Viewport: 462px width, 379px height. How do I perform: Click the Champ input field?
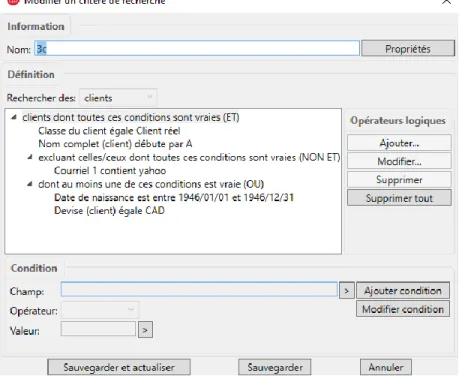coord(199,289)
